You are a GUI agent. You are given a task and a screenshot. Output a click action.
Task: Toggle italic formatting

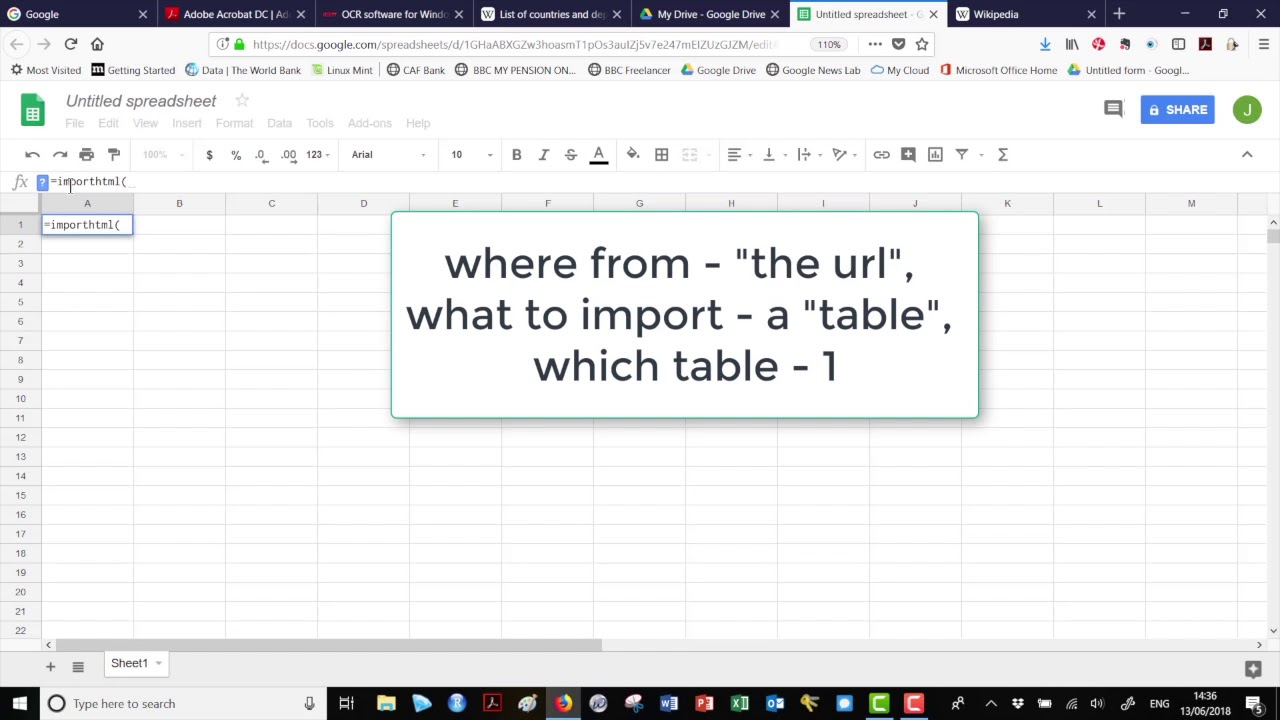tap(544, 154)
